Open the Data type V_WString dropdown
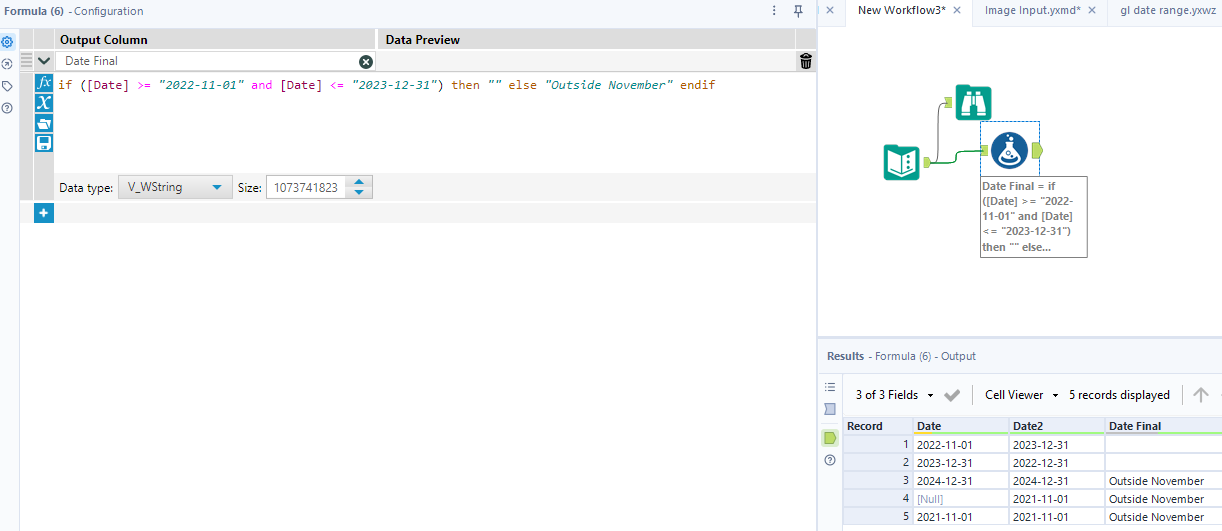1222x531 pixels. [175, 187]
